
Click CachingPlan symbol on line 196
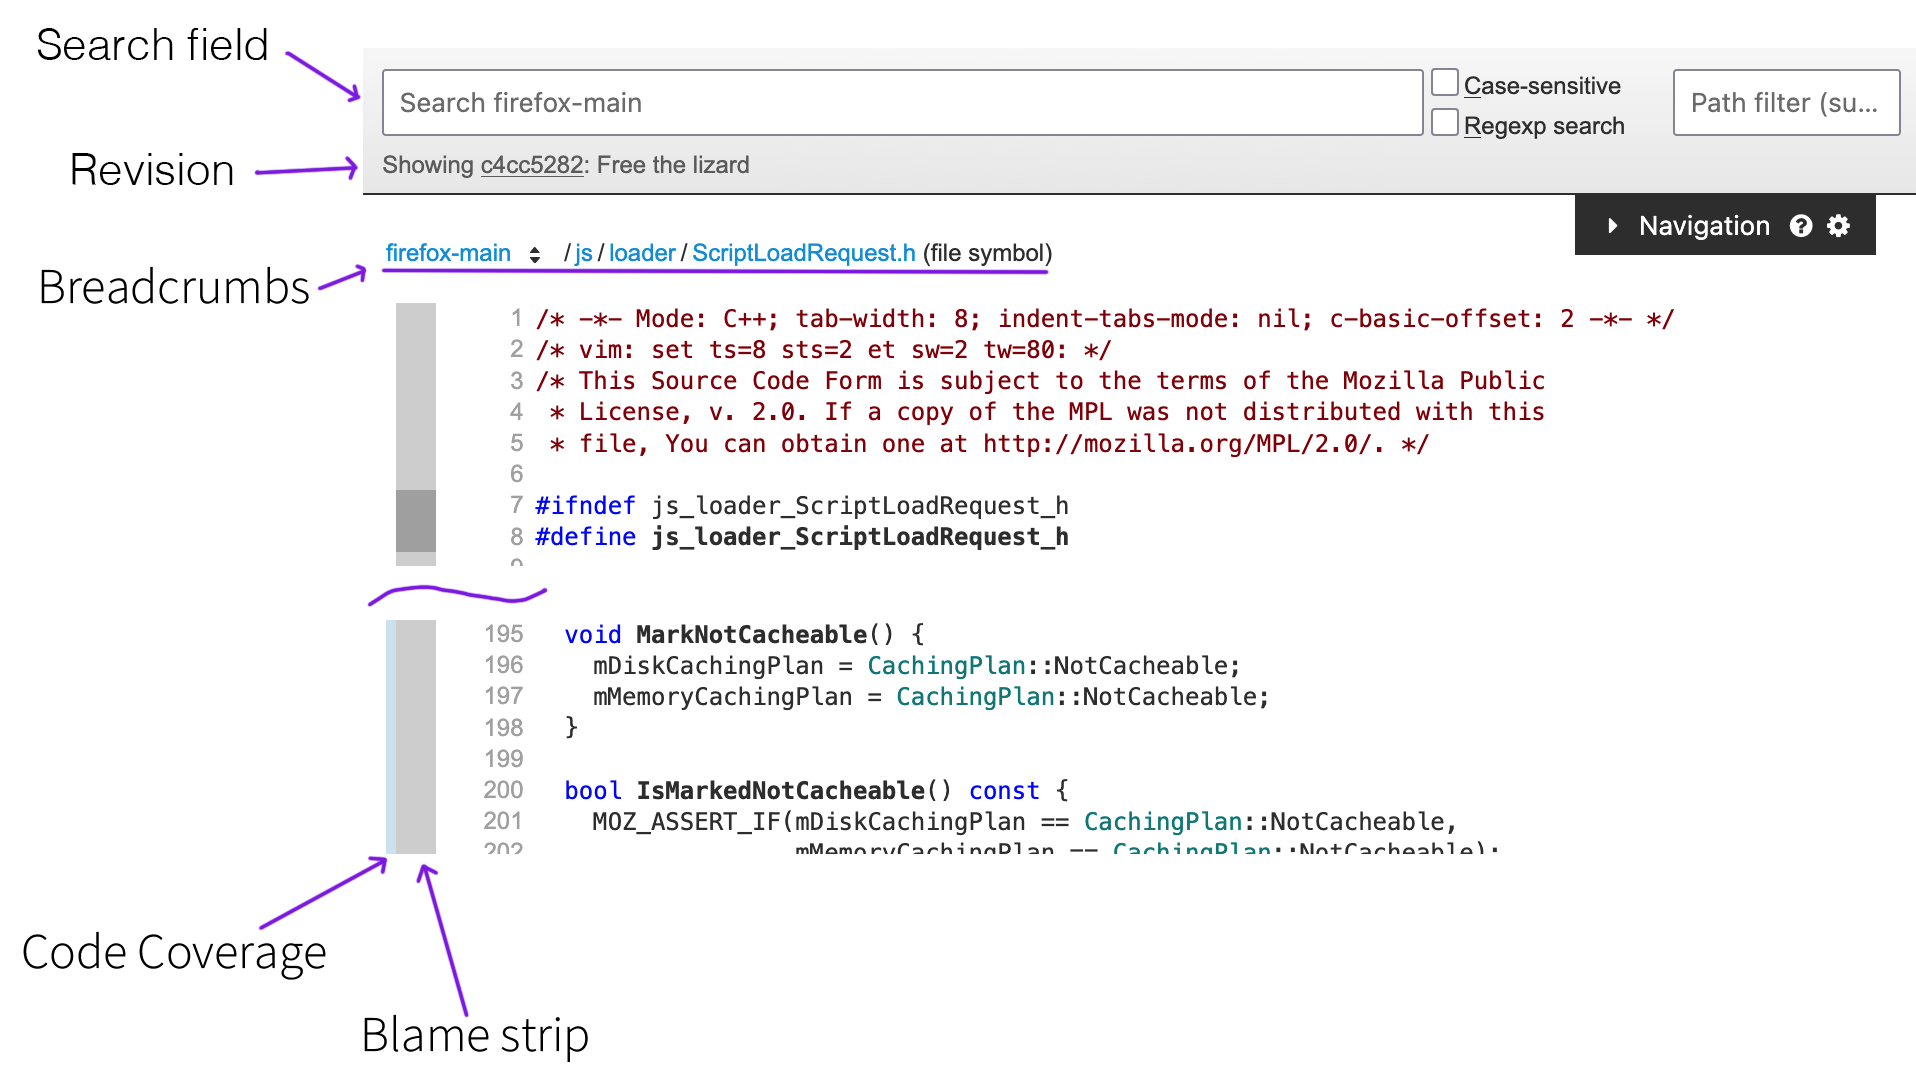point(945,666)
